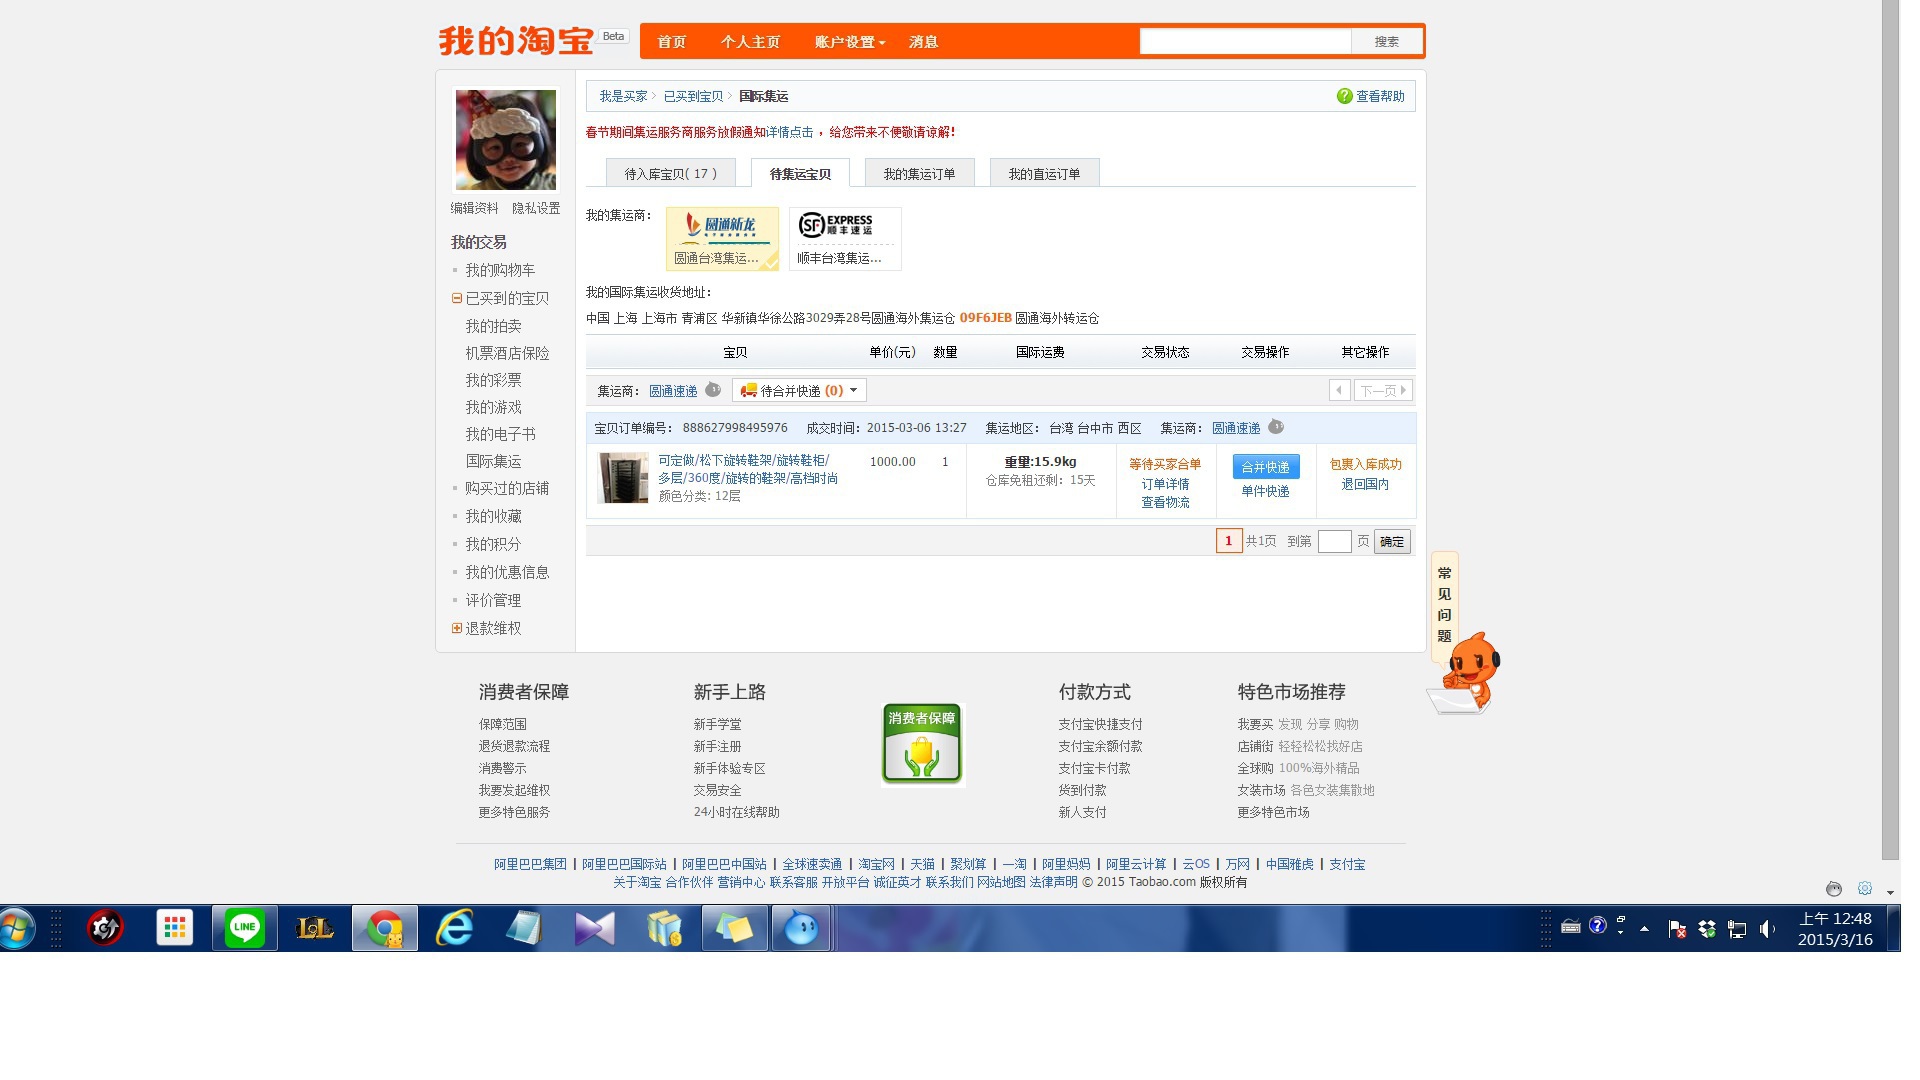1920x1080 pixels.
Task: Open LINE from the taskbar
Action: pos(244,929)
